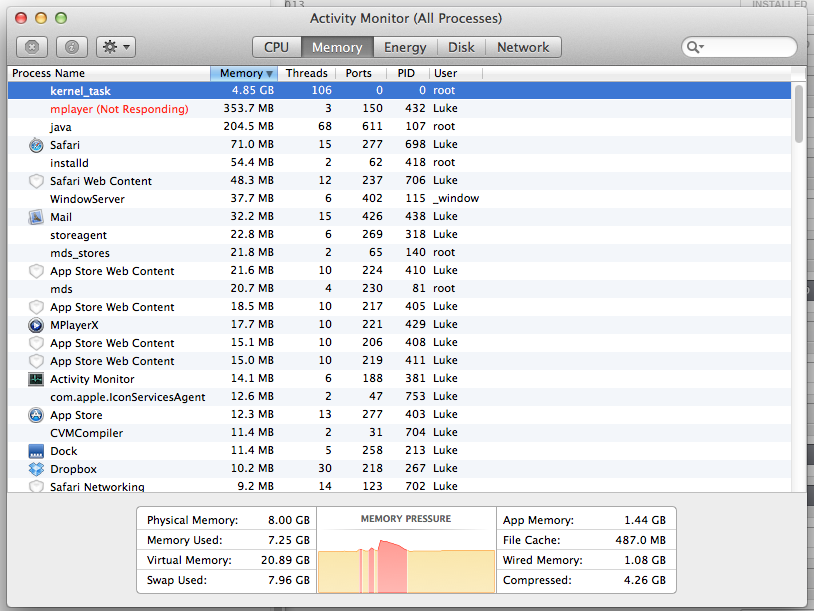Click the Safari compass icon
This screenshot has width=814, height=611.
pyautogui.click(x=36, y=145)
